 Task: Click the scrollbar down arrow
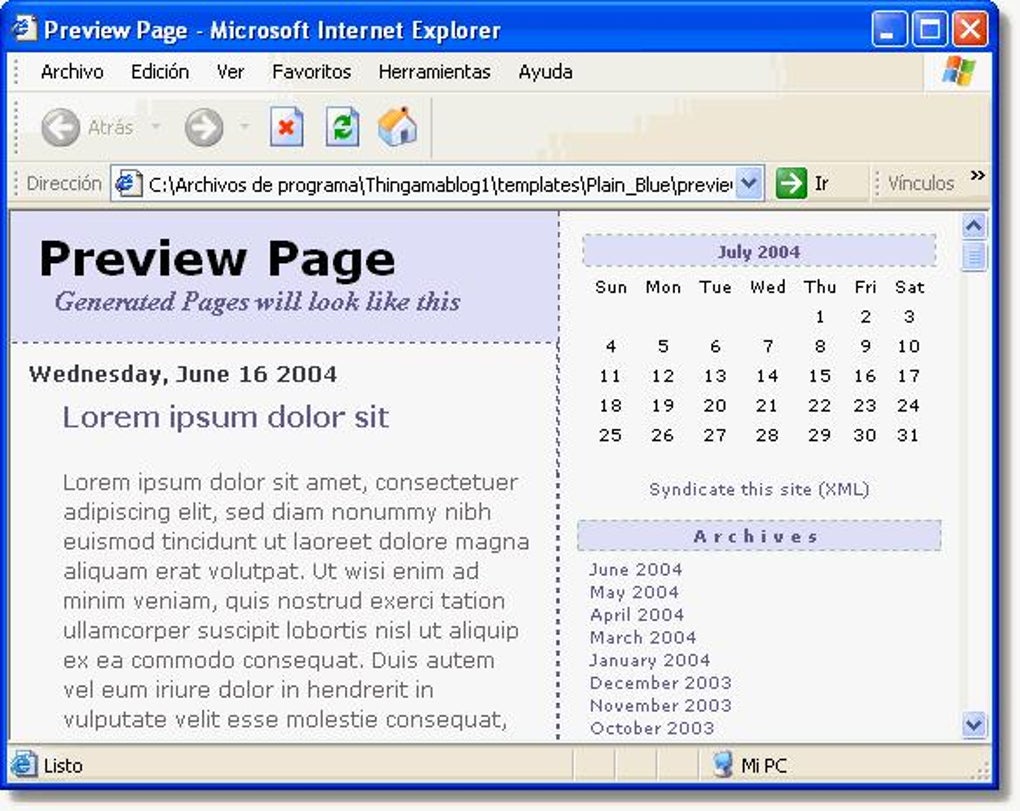974,725
